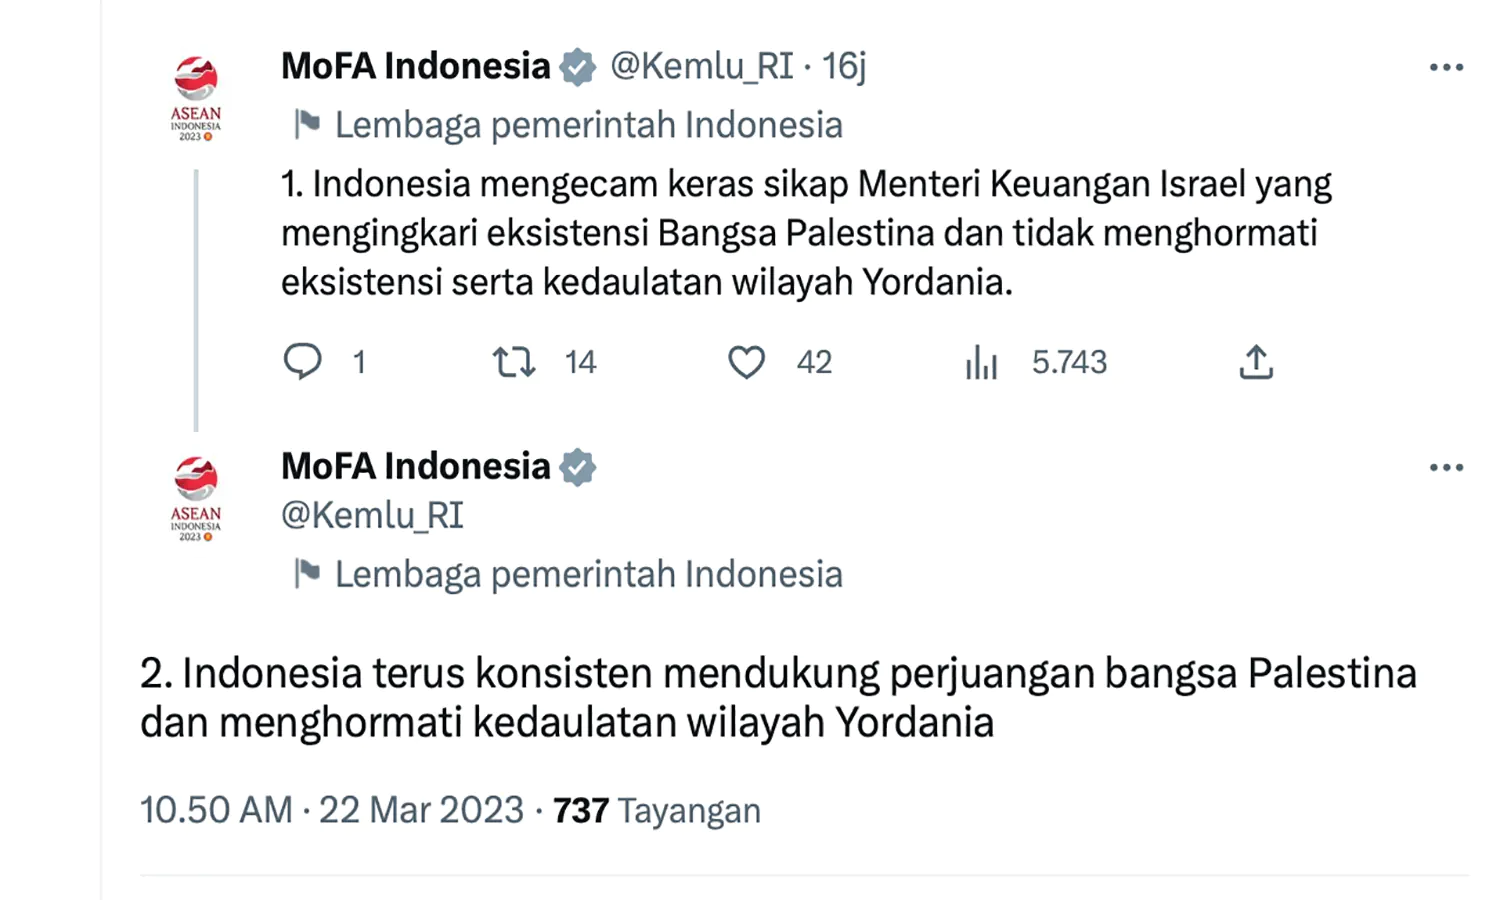Open @Kemlu_RI handle under second tweet name
This screenshot has width=1500, height=900.
[x=372, y=515]
